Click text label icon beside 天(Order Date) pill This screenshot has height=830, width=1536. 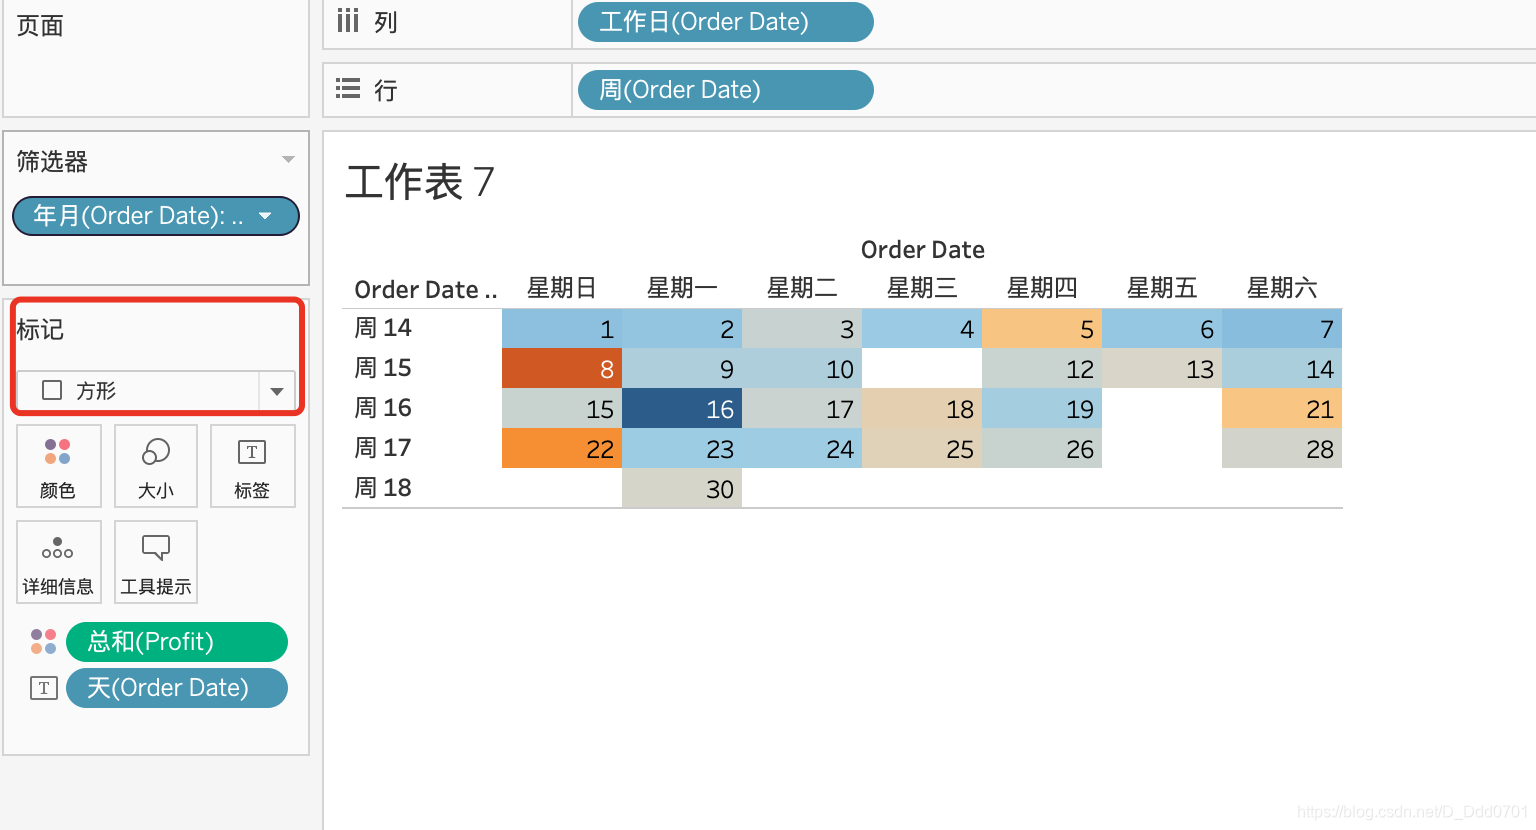click(x=43, y=688)
